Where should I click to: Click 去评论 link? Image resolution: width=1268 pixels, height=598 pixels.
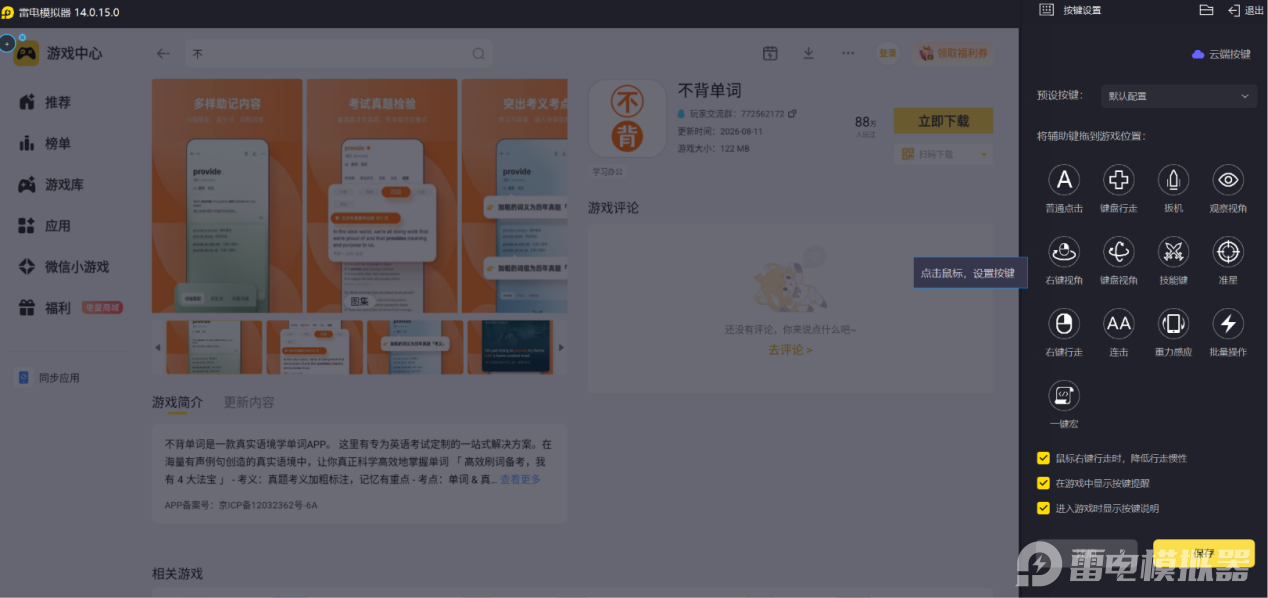click(790, 350)
